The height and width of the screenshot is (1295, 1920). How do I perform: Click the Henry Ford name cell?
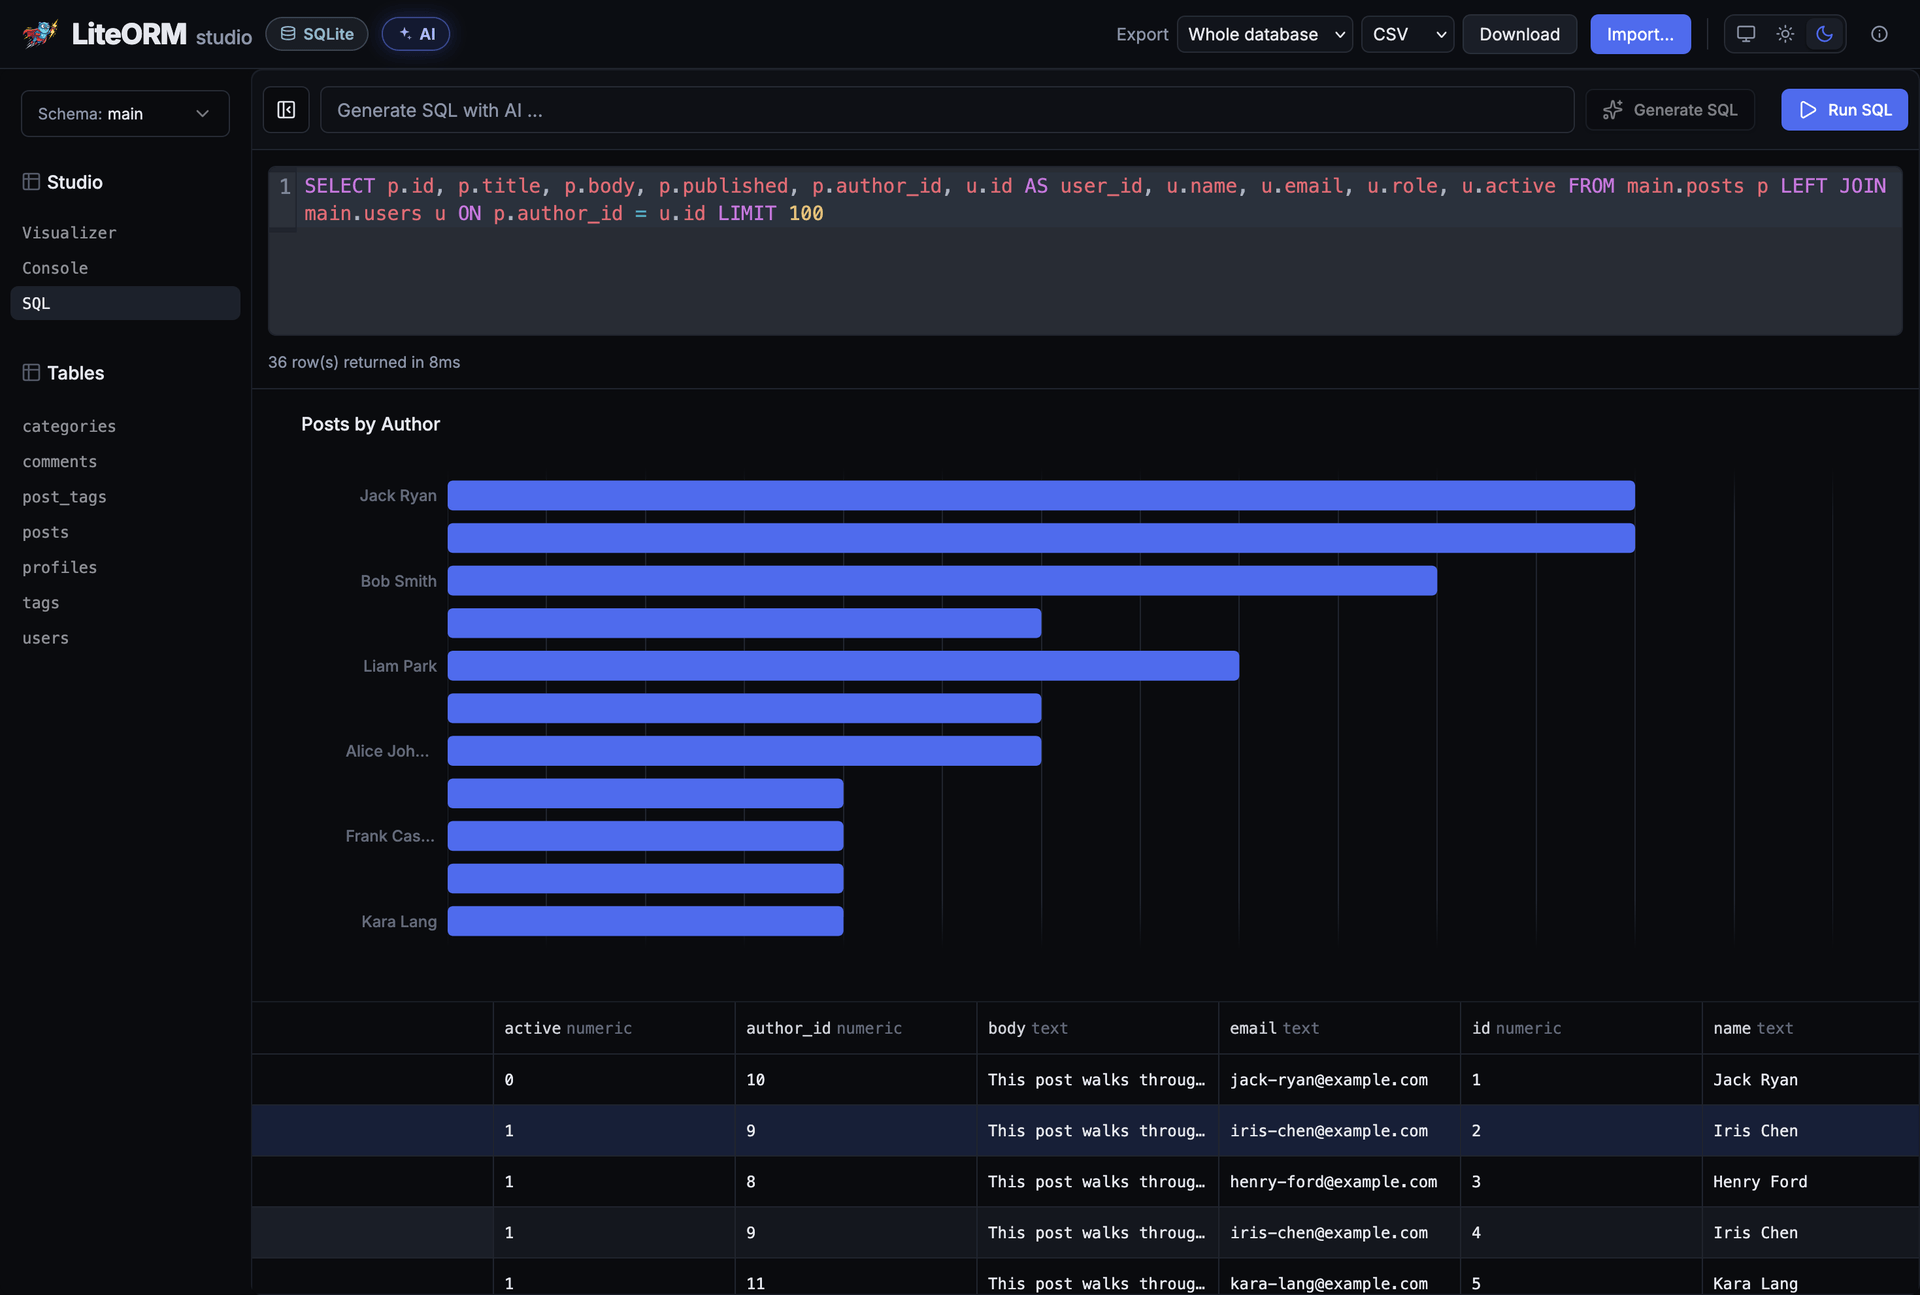[x=1810, y=1182]
